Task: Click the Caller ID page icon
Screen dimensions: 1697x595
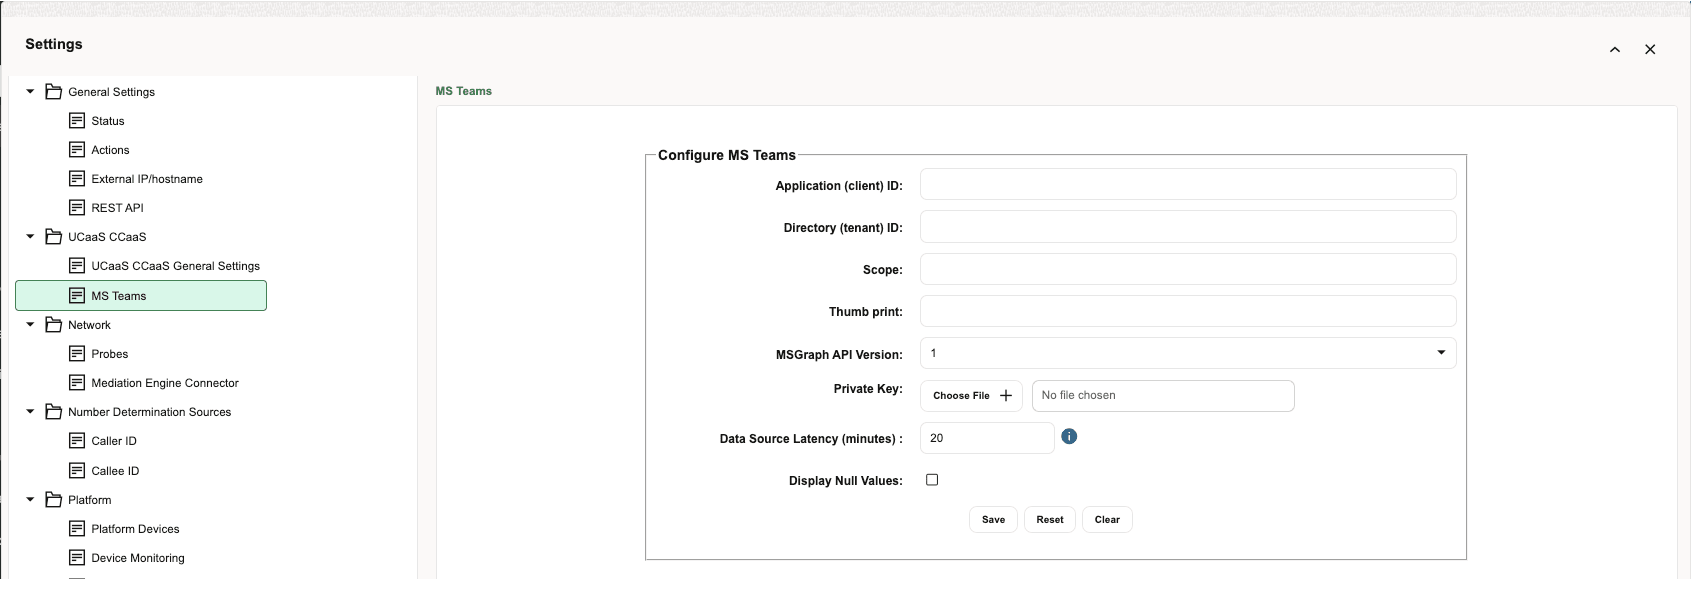Action: click(77, 440)
